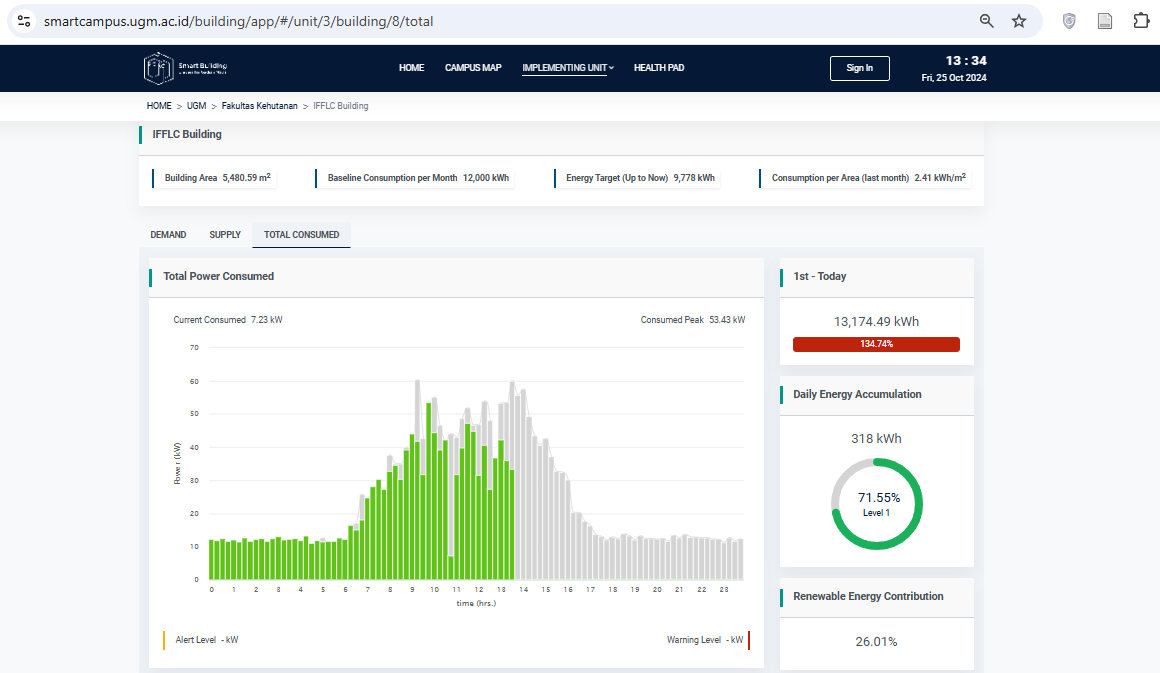Open the HEALTH PAD menu item
The height and width of the screenshot is (673, 1160).
(x=659, y=68)
